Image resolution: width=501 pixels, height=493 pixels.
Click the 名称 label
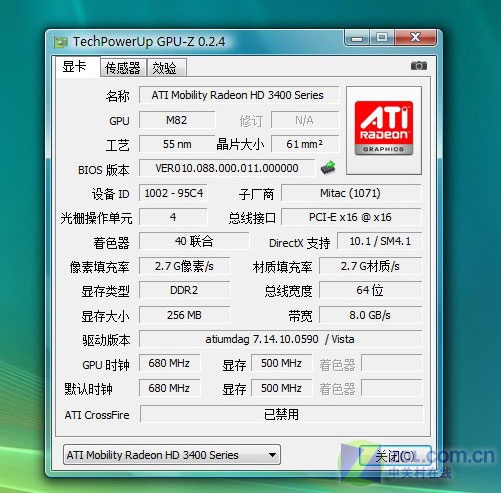click(117, 96)
